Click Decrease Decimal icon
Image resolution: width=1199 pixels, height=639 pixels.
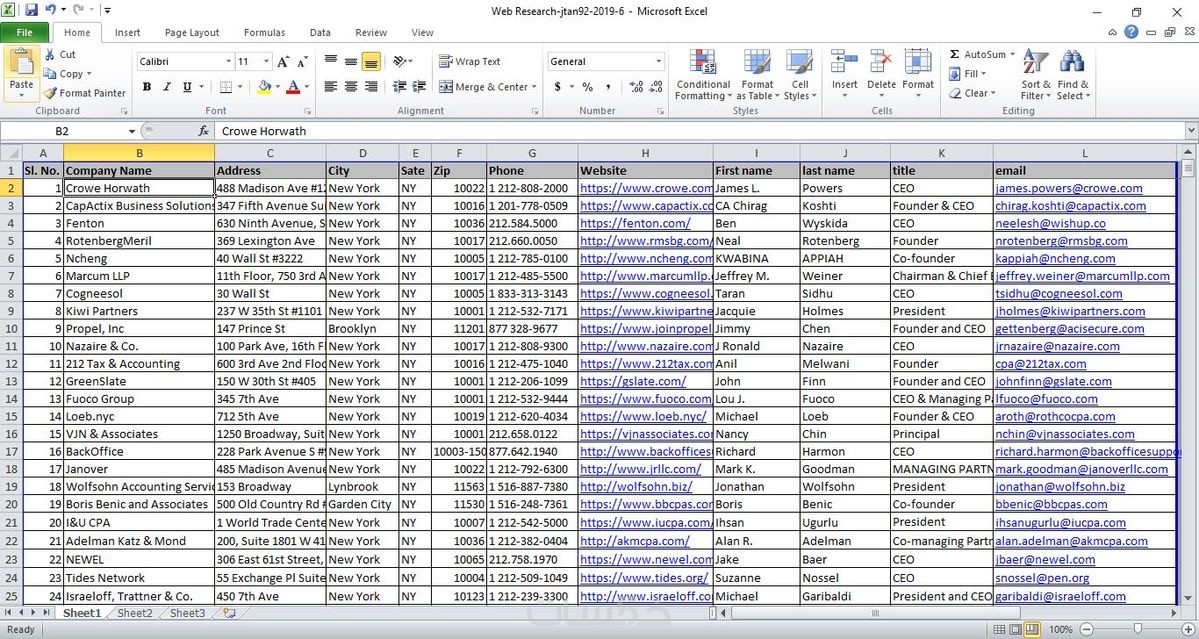pos(657,87)
